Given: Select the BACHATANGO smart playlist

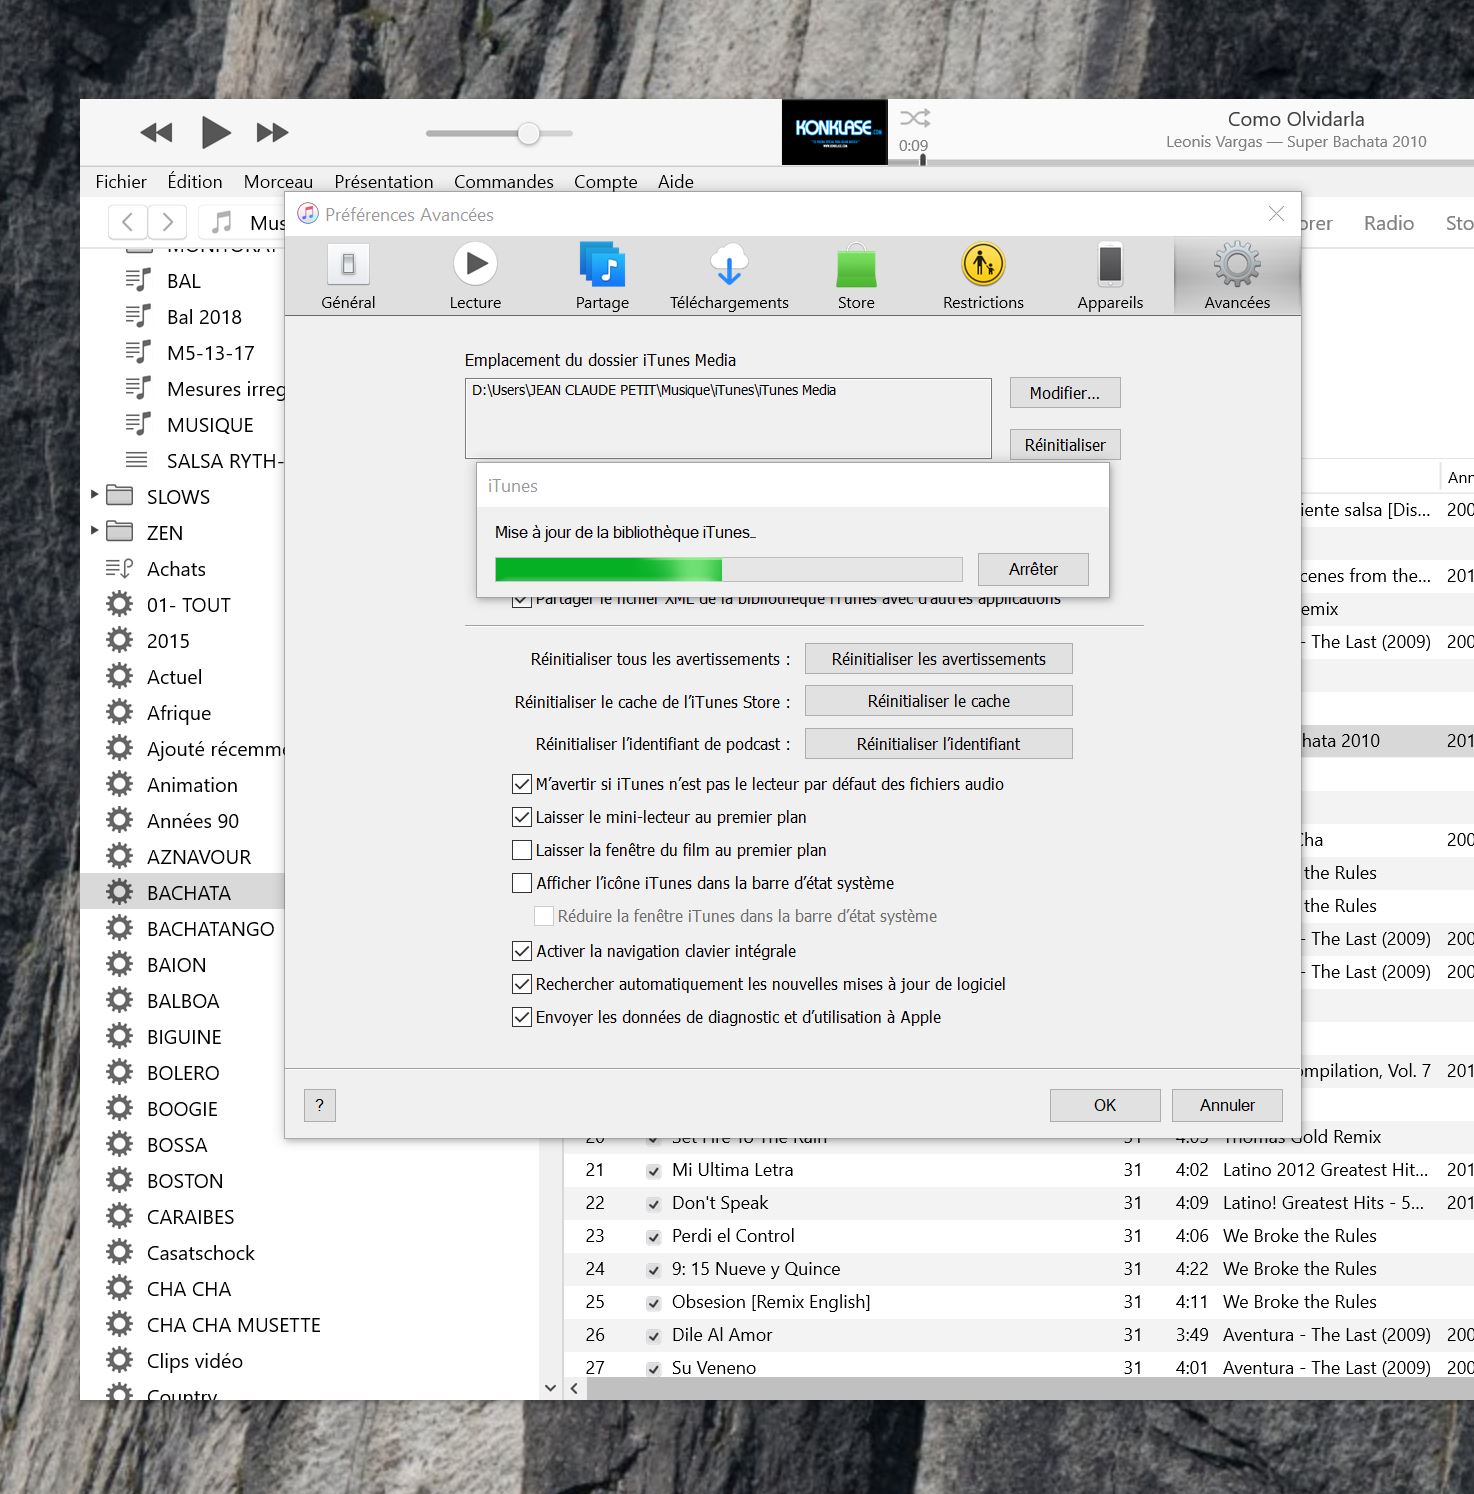Looking at the screenshot, I should coord(210,929).
